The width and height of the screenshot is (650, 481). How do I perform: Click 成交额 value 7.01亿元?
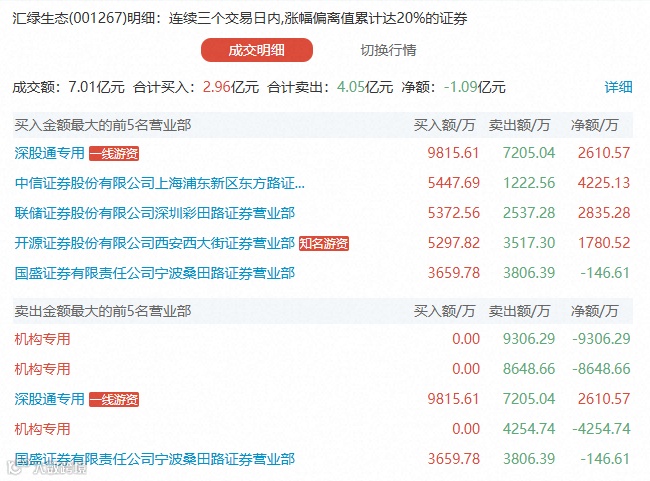click(96, 87)
